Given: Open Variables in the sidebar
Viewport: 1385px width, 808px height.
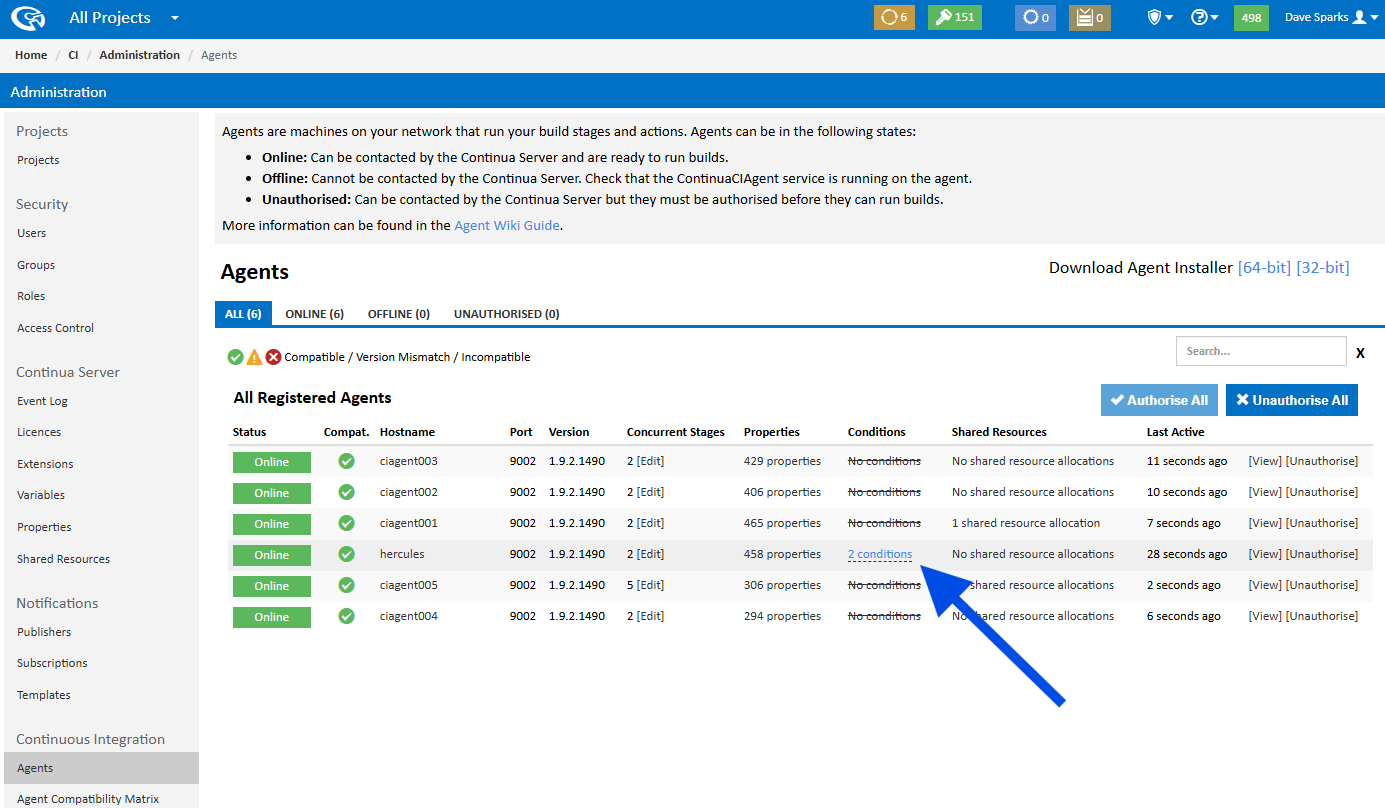Looking at the screenshot, I should point(41,495).
